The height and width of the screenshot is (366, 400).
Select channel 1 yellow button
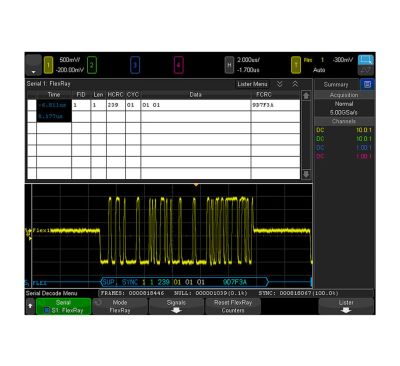click(48, 65)
